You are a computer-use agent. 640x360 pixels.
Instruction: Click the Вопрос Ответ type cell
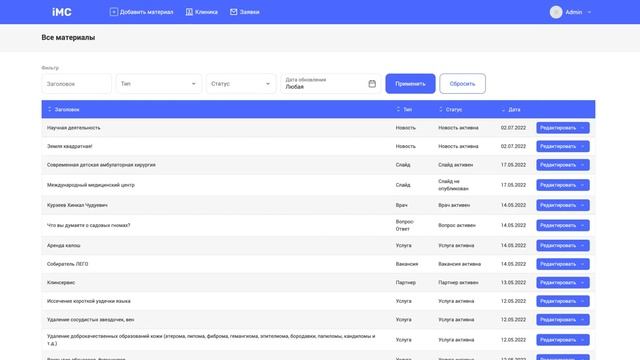click(404, 225)
